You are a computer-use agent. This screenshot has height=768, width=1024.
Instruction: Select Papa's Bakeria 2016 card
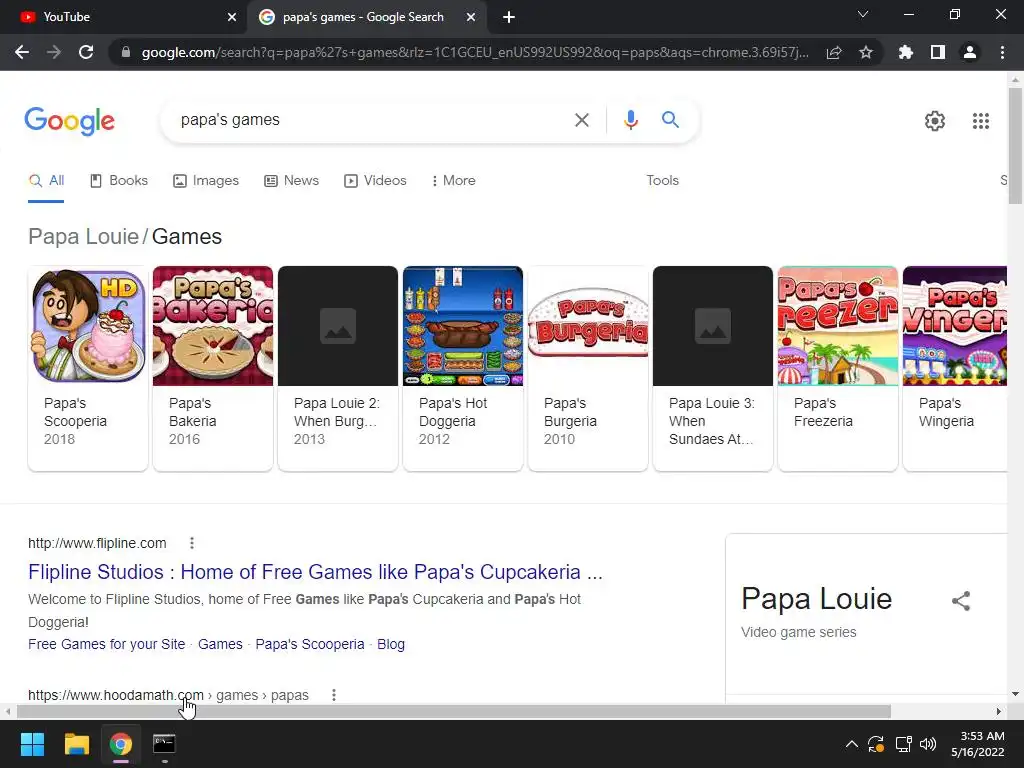(x=213, y=368)
